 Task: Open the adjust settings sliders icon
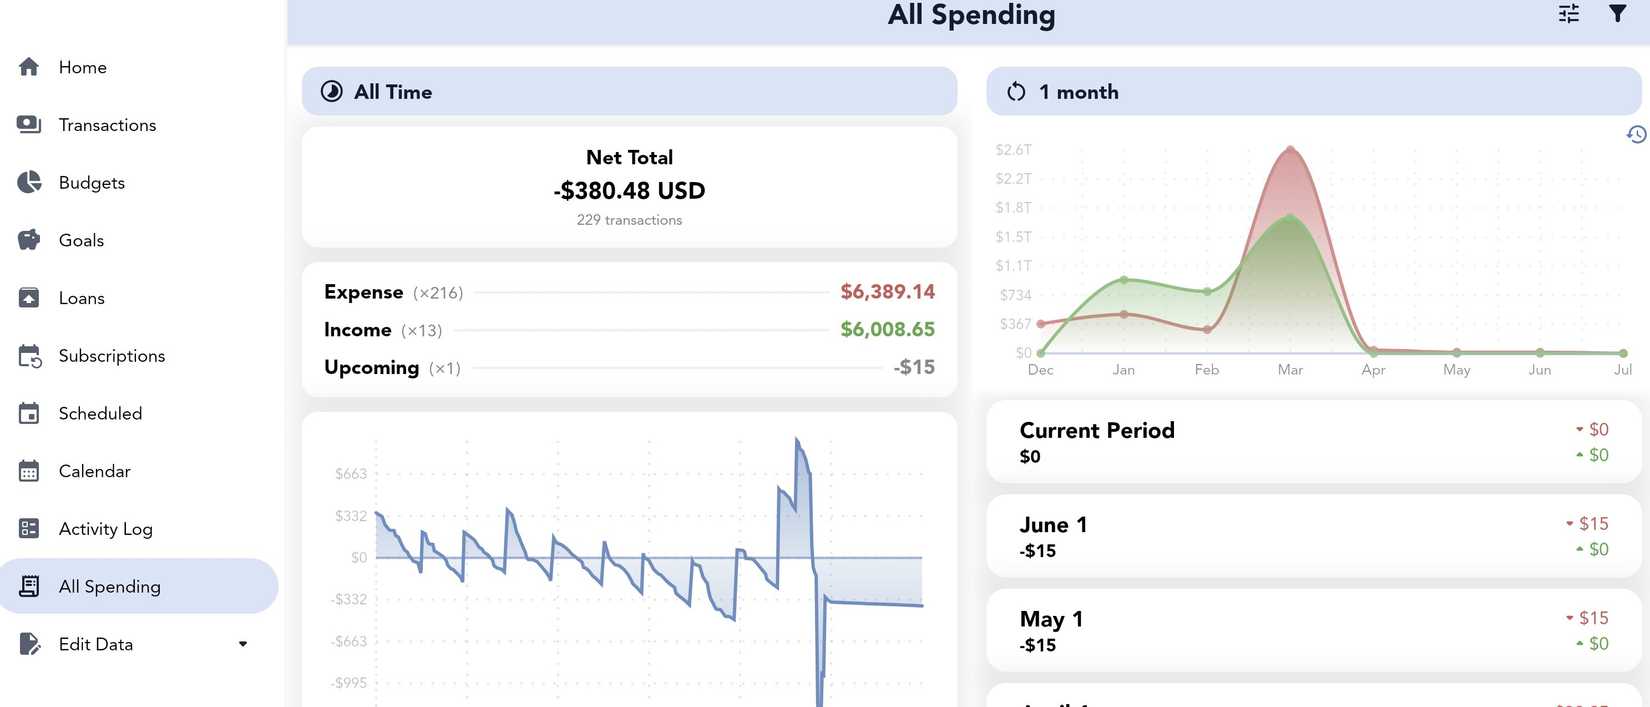1568,14
